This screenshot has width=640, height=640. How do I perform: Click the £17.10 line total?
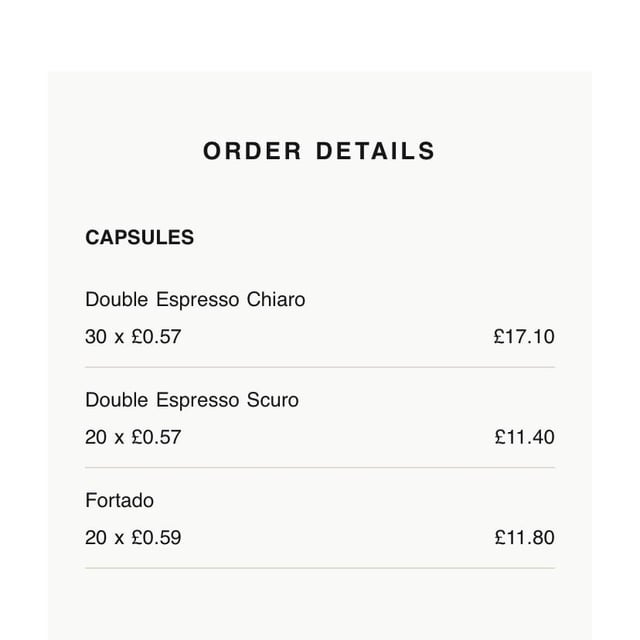coord(523,337)
